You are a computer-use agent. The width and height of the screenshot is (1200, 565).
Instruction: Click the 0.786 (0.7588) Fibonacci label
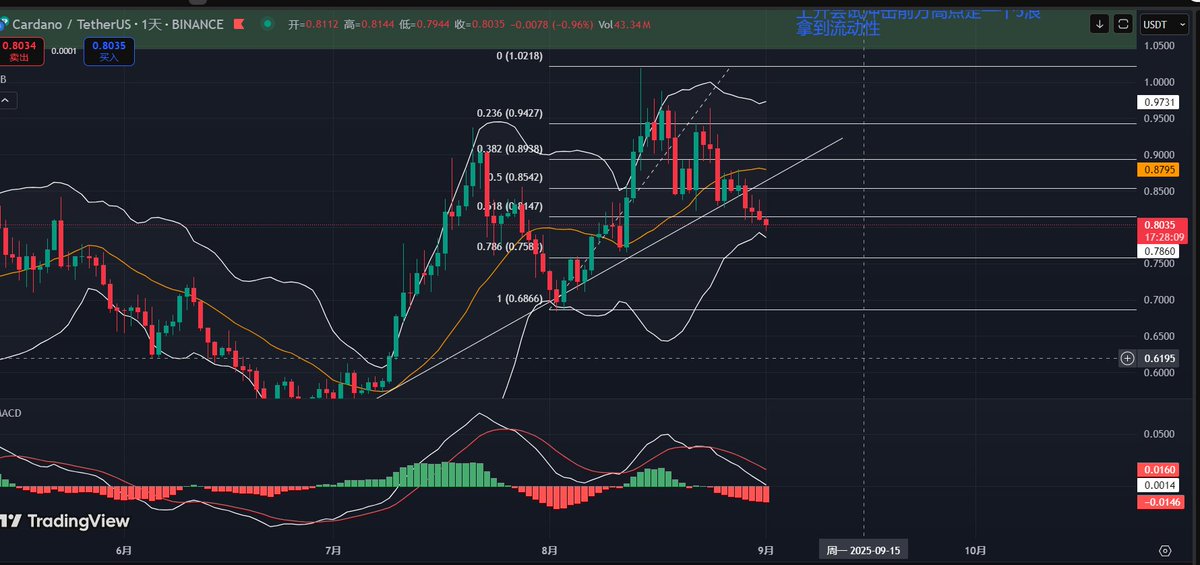509,246
